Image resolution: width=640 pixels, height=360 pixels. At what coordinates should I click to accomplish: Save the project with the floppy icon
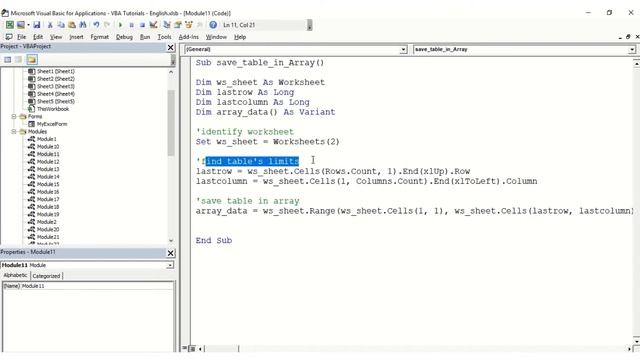[37, 25]
